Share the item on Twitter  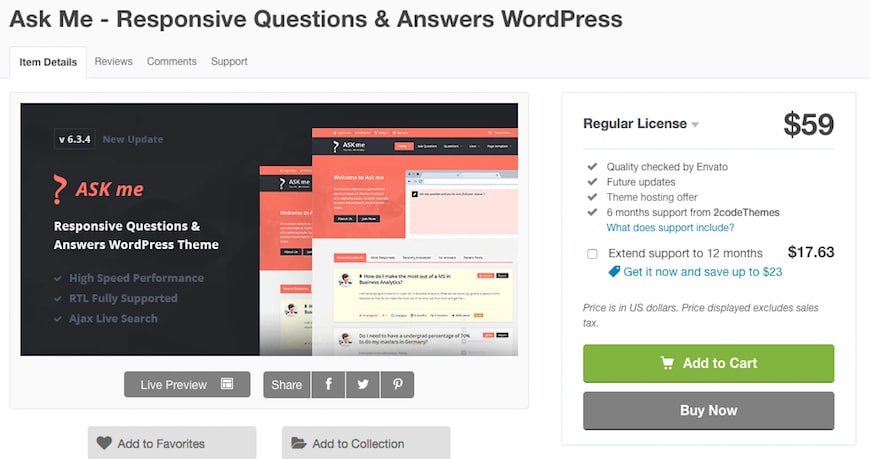363,385
